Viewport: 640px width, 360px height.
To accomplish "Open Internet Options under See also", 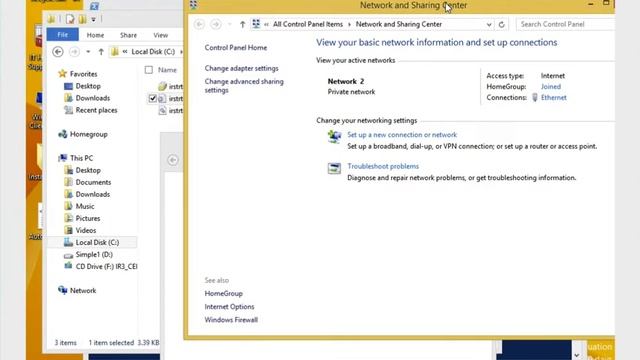I will 229,307.
